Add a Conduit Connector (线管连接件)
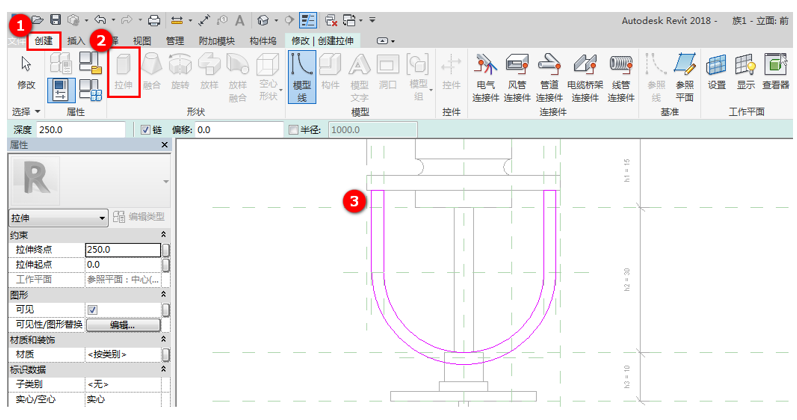This screenshot has height=420, width=797. (x=621, y=77)
